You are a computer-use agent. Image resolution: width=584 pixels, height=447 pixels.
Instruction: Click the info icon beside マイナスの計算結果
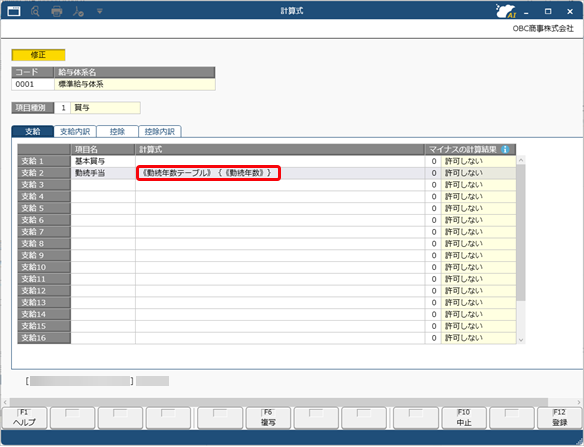point(505,149)
